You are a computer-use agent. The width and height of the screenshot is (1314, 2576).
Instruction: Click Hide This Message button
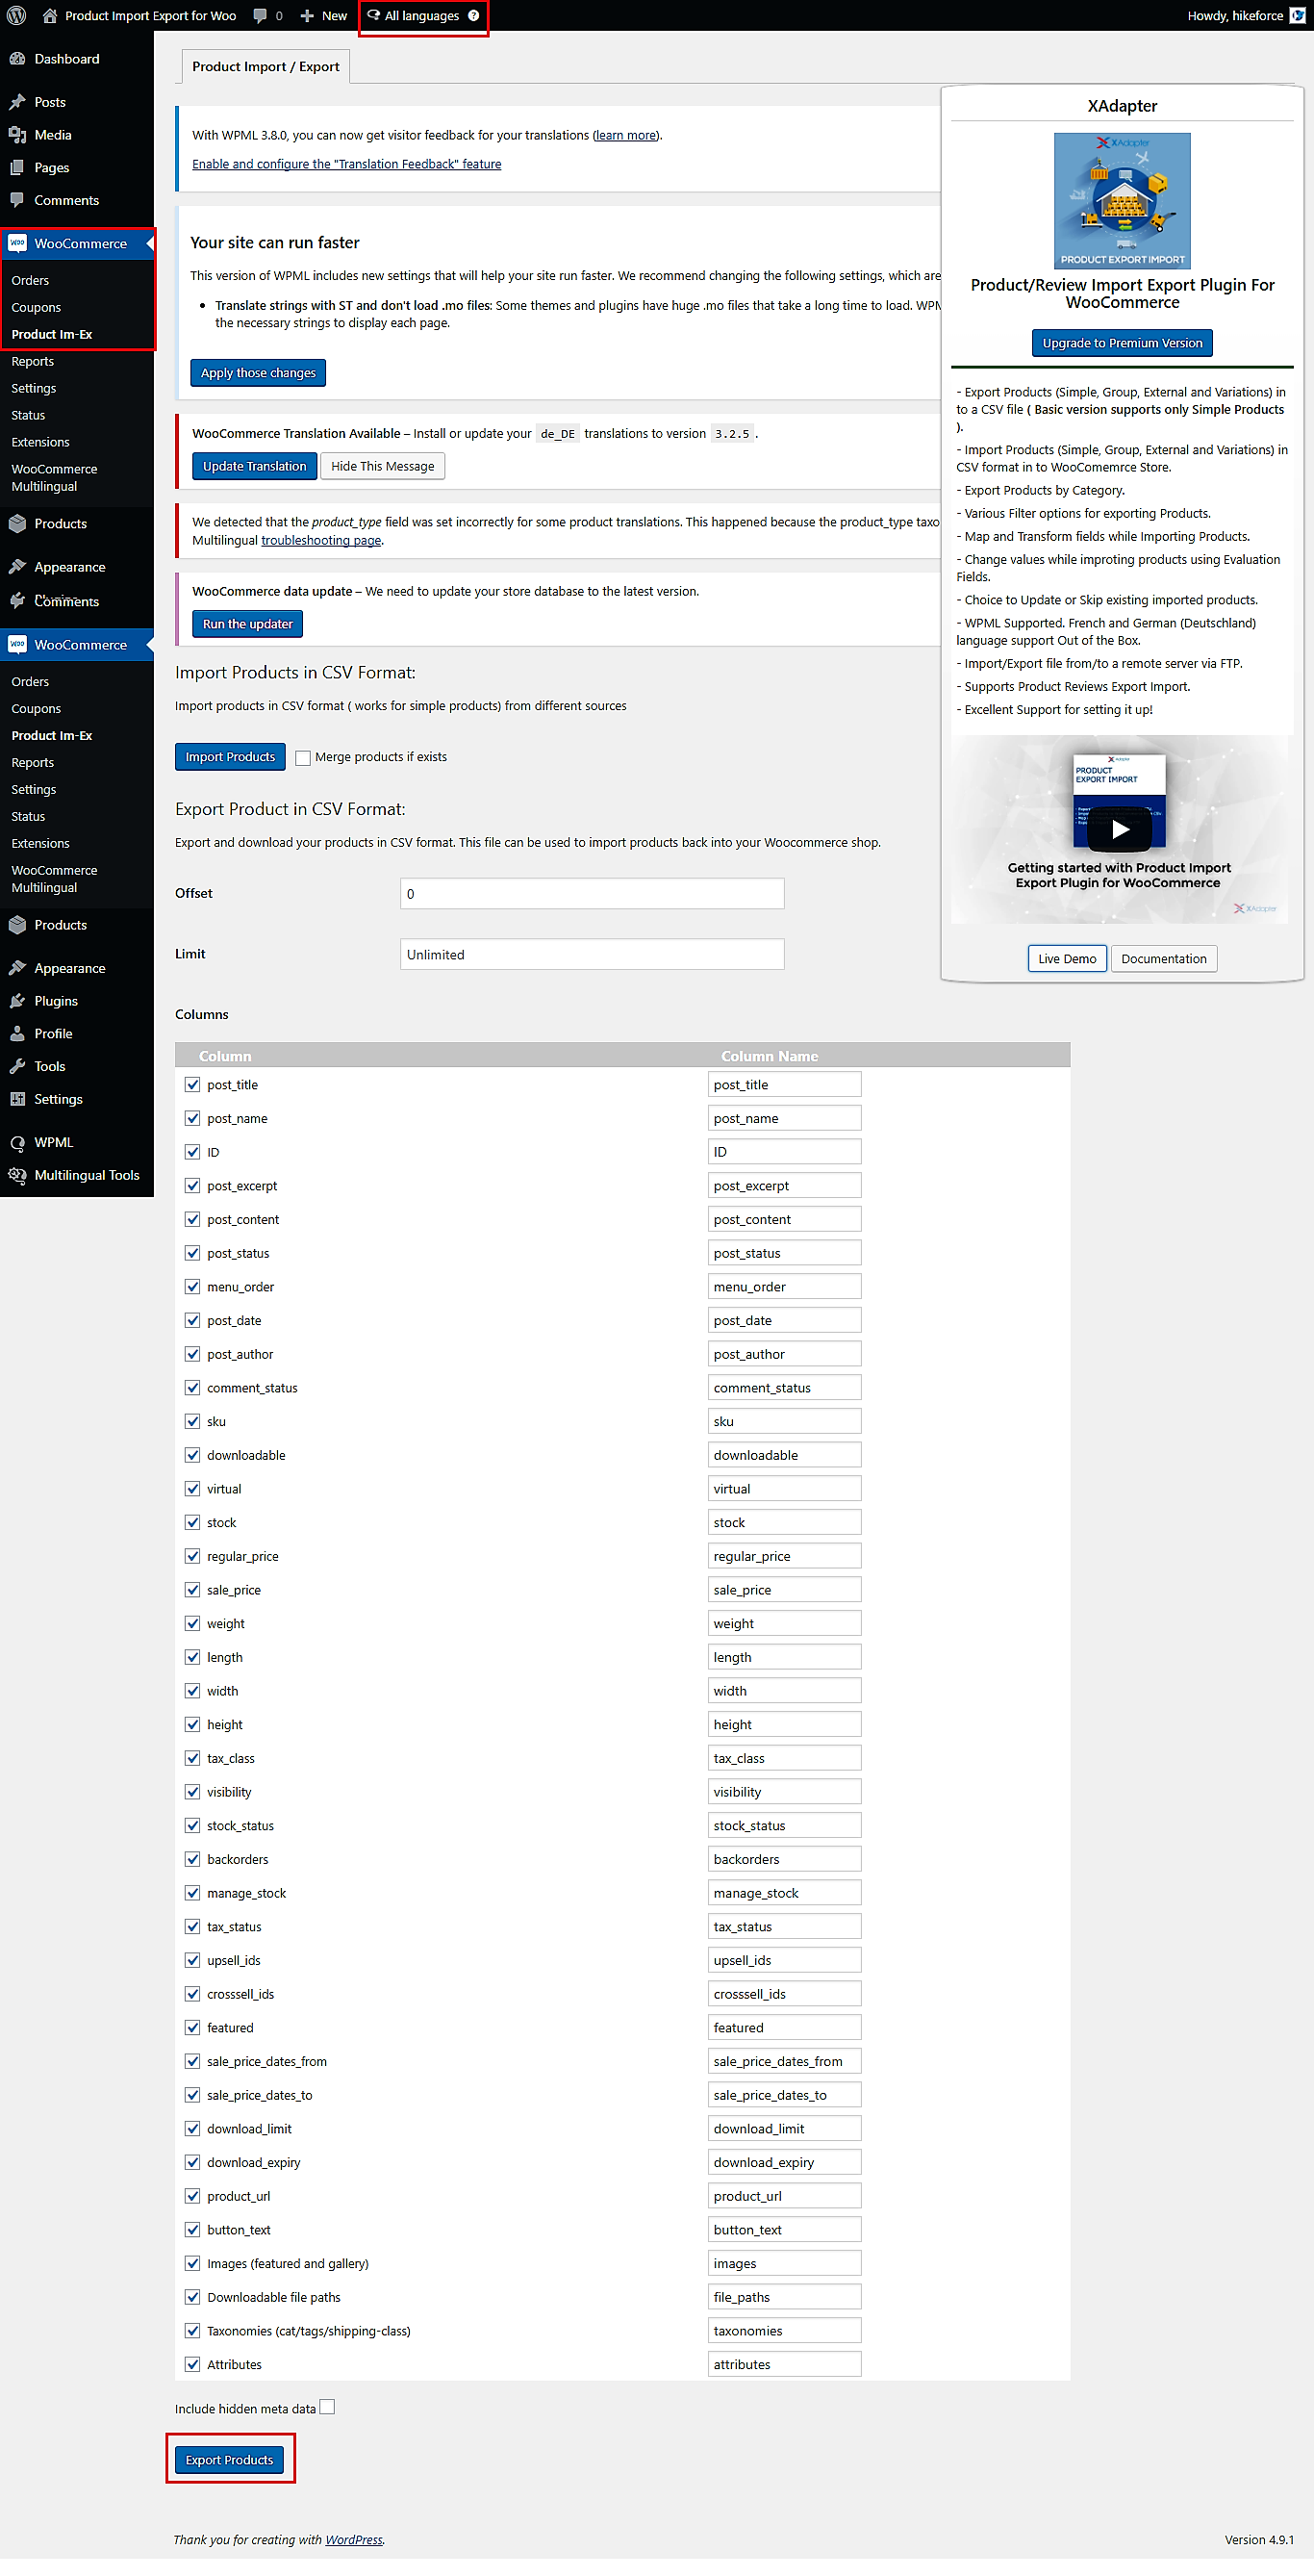[383, 466]
